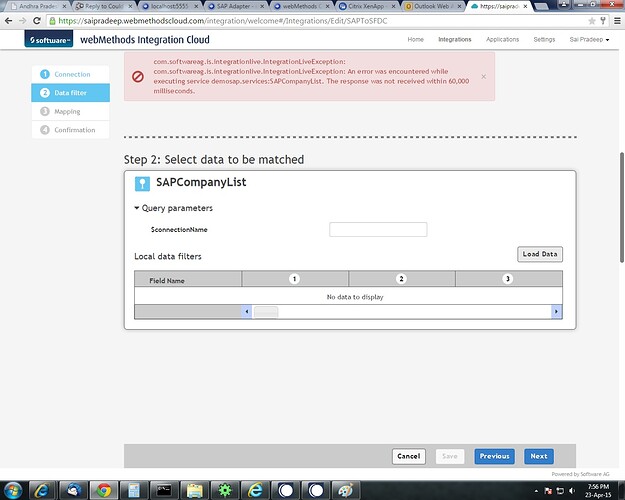The height and width of the screenshot is (500, 625).
Task: Switch to the localhost:5555 browser tab
Action: pos(169,6)
